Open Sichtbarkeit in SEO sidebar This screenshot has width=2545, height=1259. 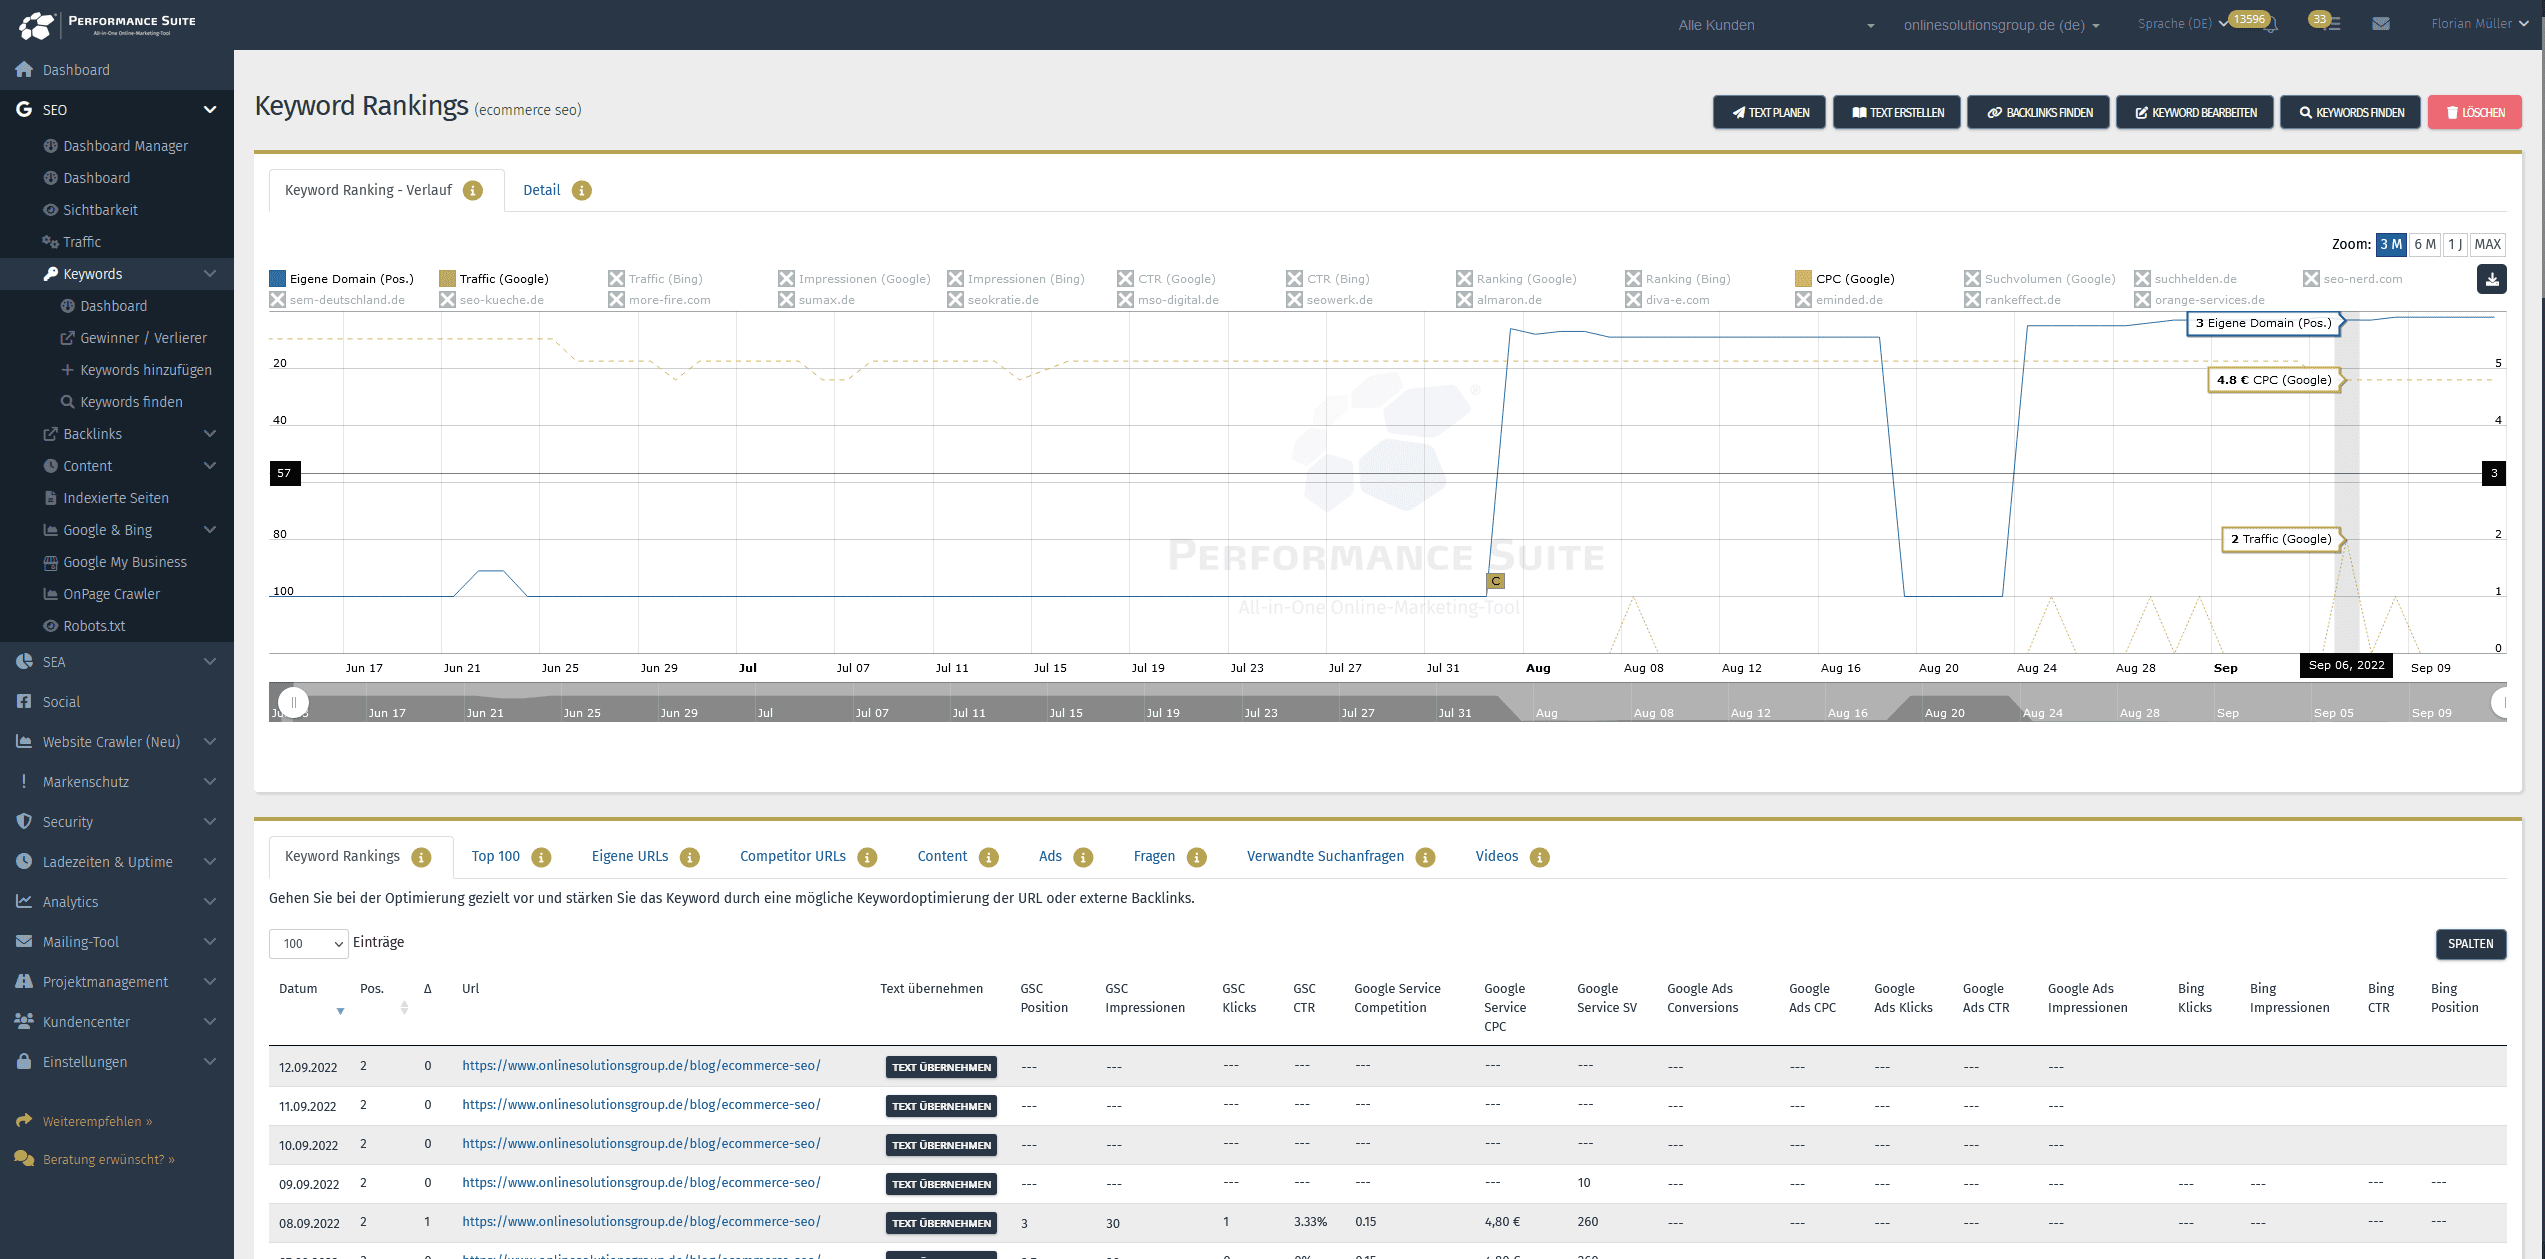coord(100,210)
